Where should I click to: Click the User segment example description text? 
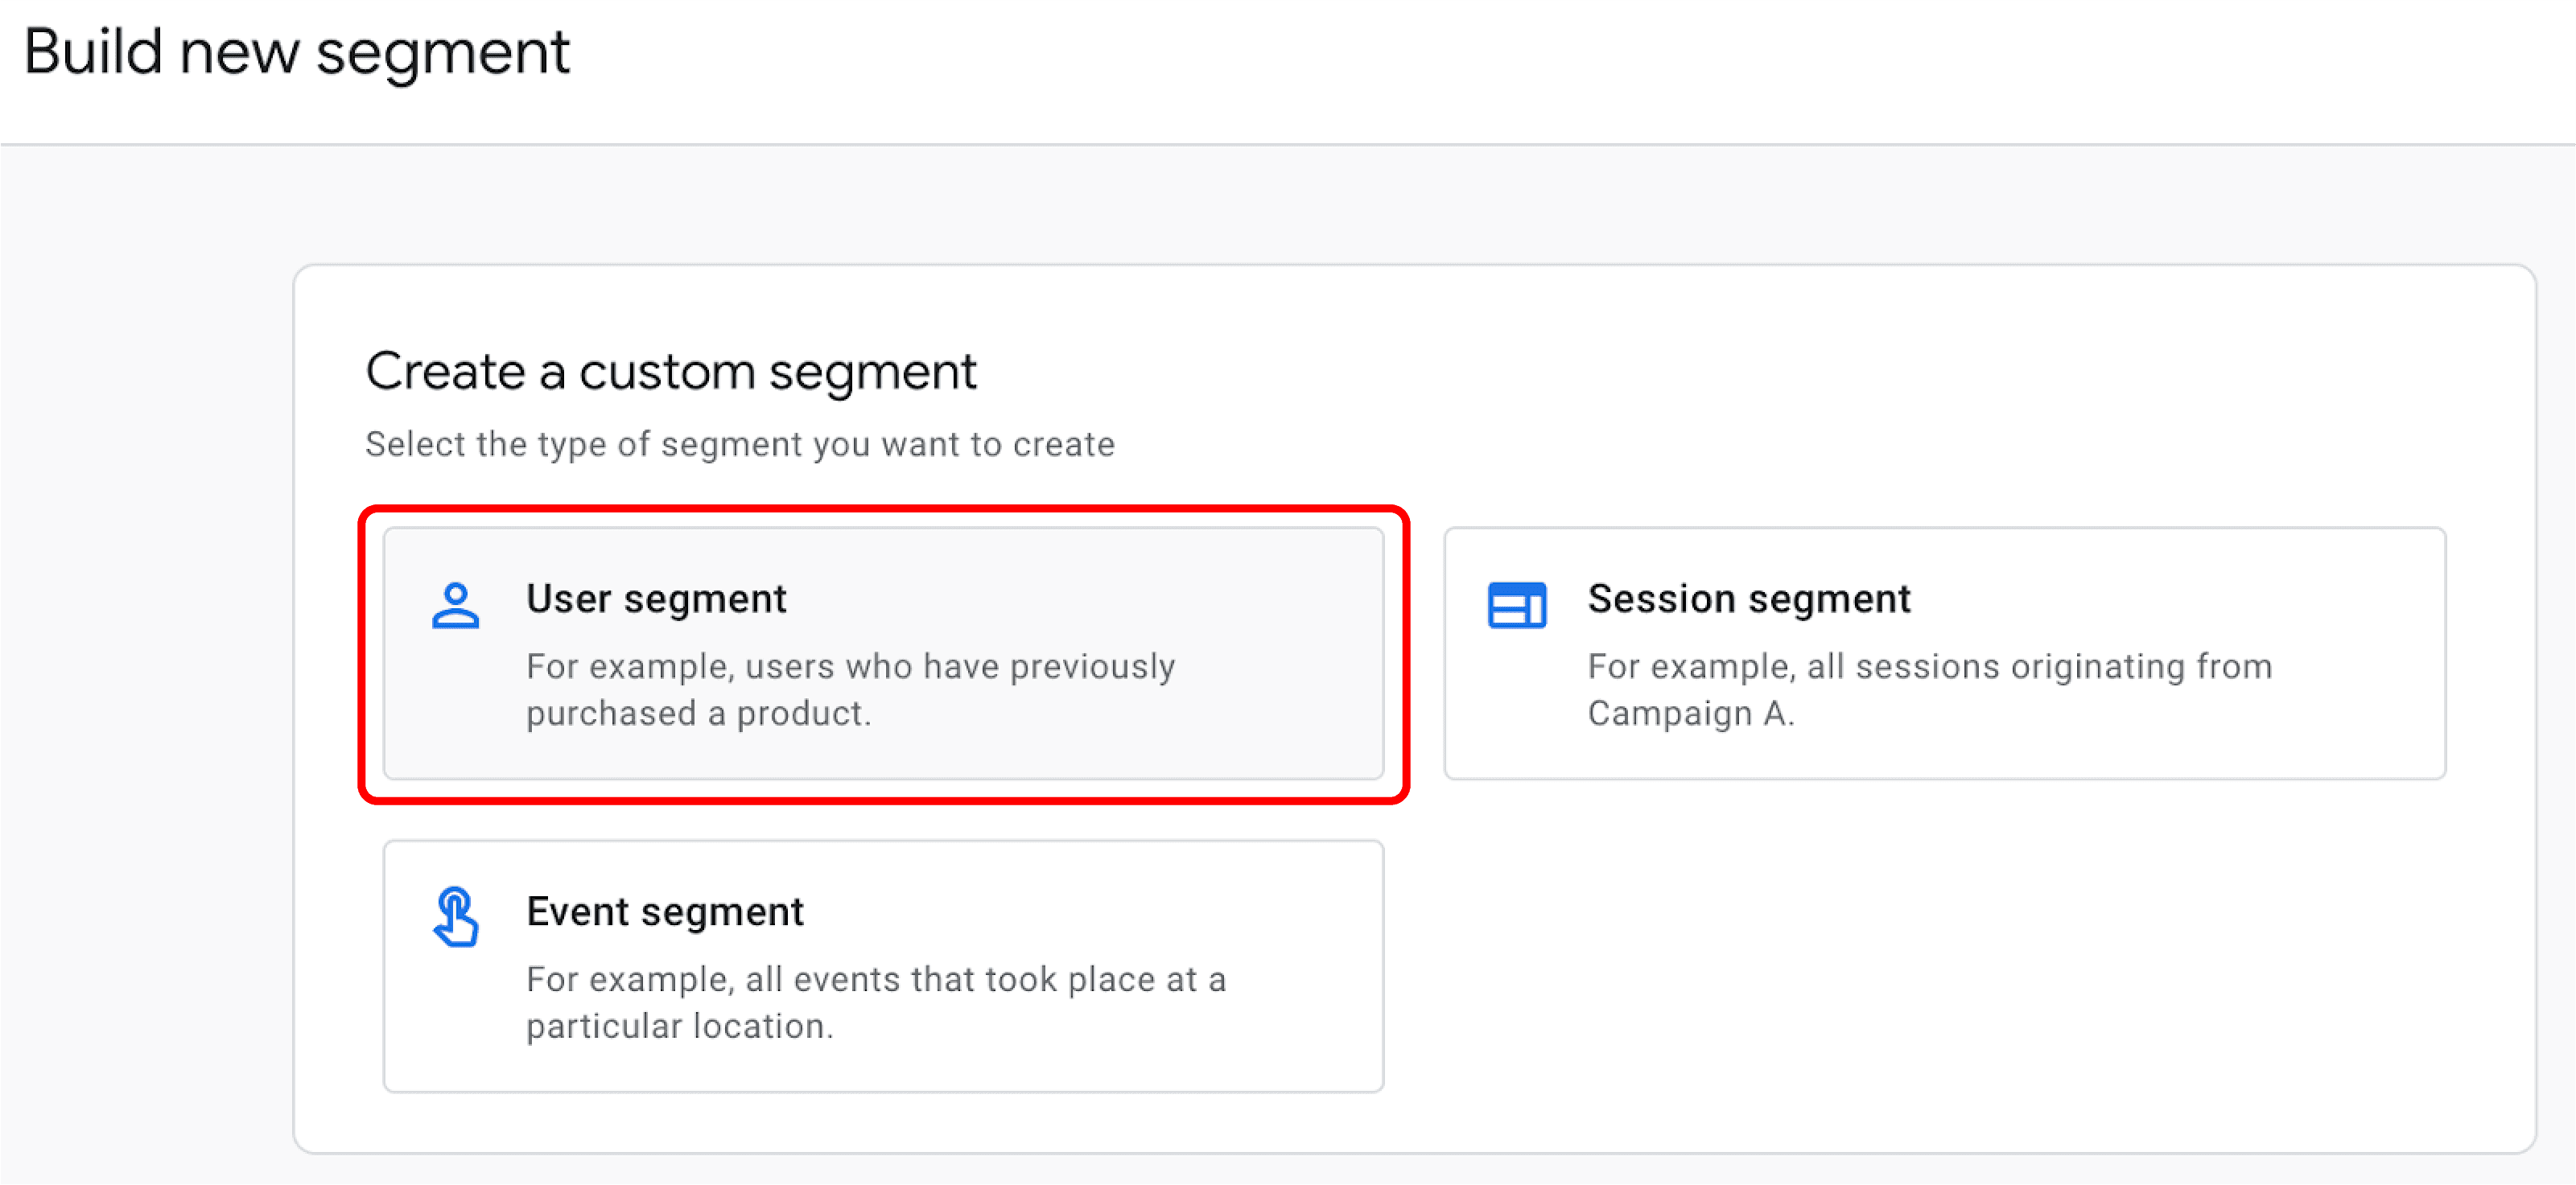click(x=851, y=690)
